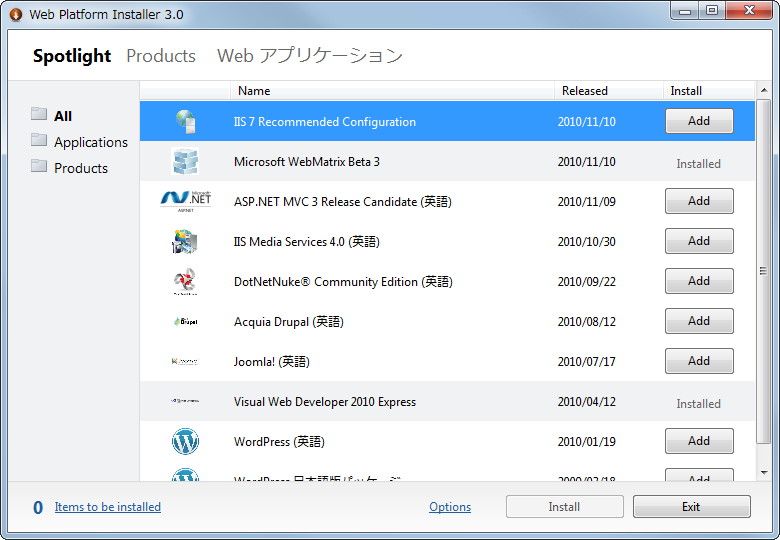Add IIS Media Services 4.0
Screen dimensions: 780x540
[x=699, y=241]
